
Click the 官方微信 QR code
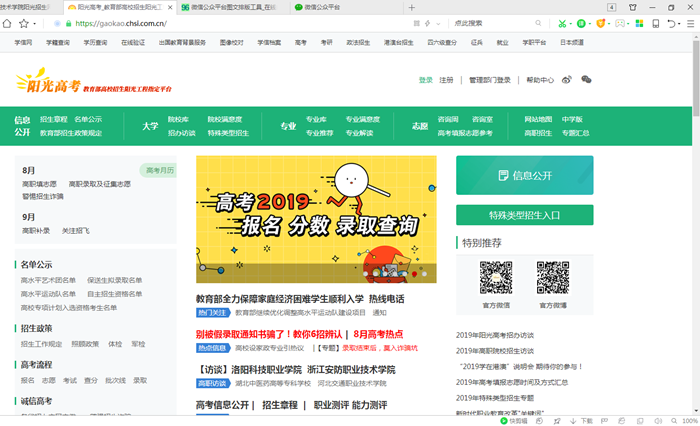click(x=496, y=277)
